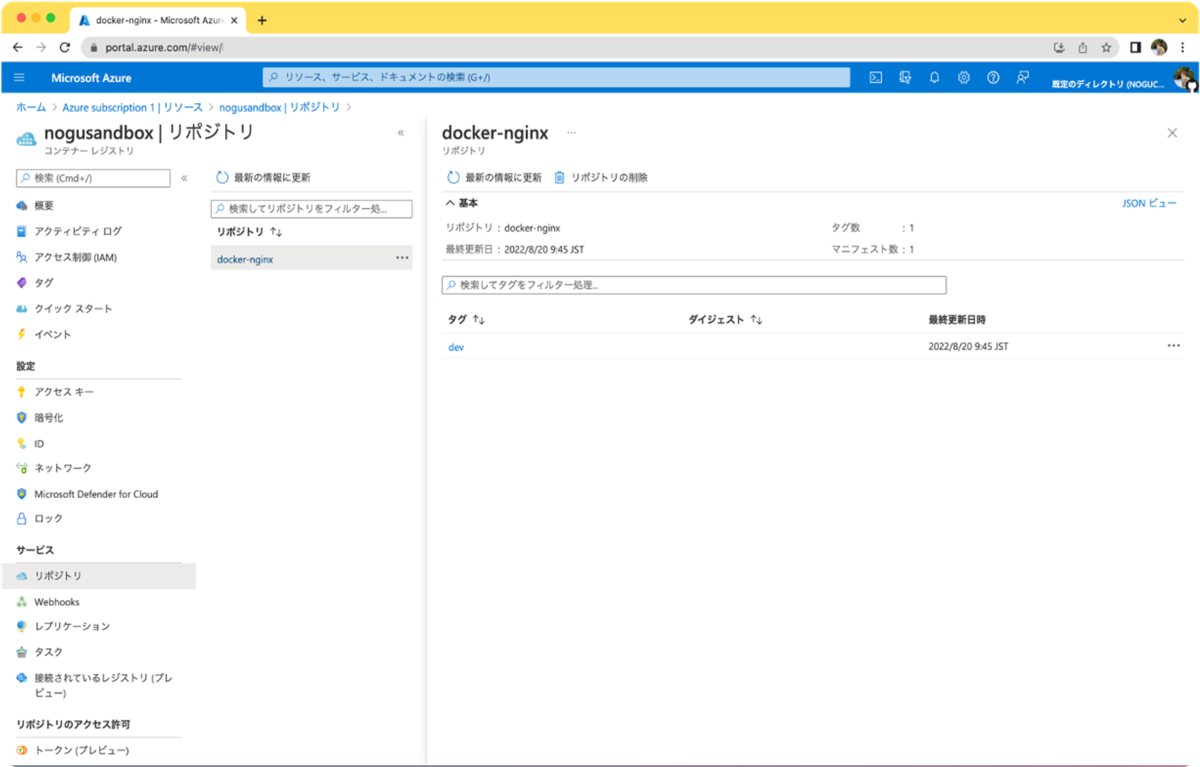Bookmark this page with the star
The image size is (1200, 767).
point(1106,47)
